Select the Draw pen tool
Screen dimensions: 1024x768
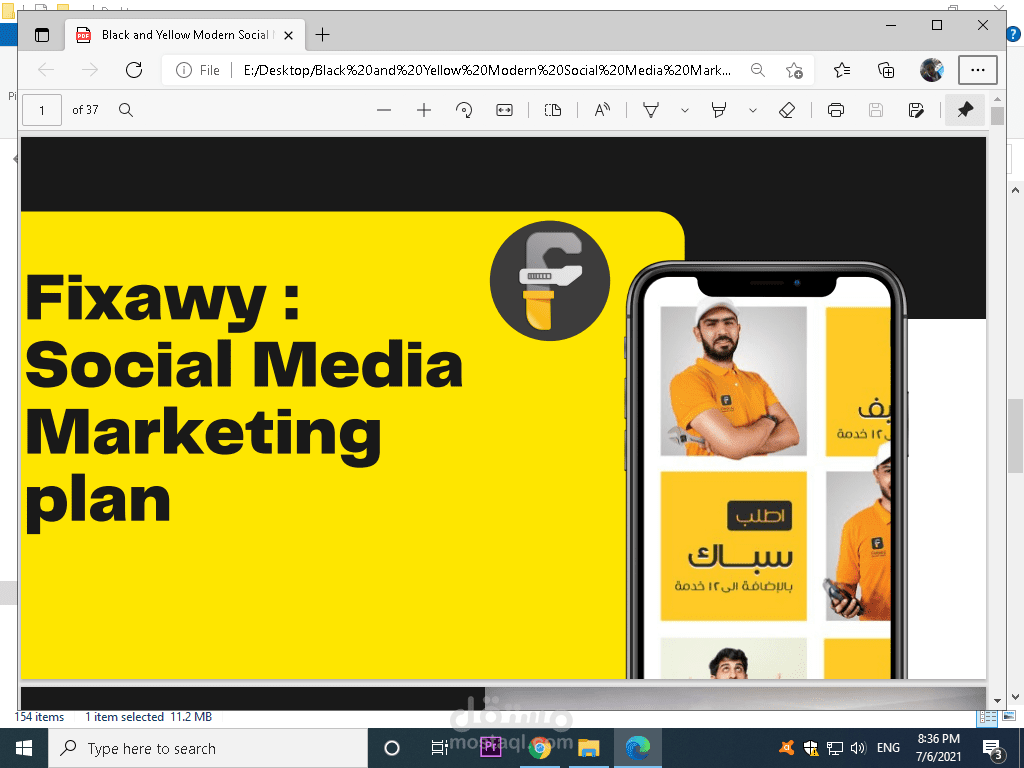click(651, 110)
